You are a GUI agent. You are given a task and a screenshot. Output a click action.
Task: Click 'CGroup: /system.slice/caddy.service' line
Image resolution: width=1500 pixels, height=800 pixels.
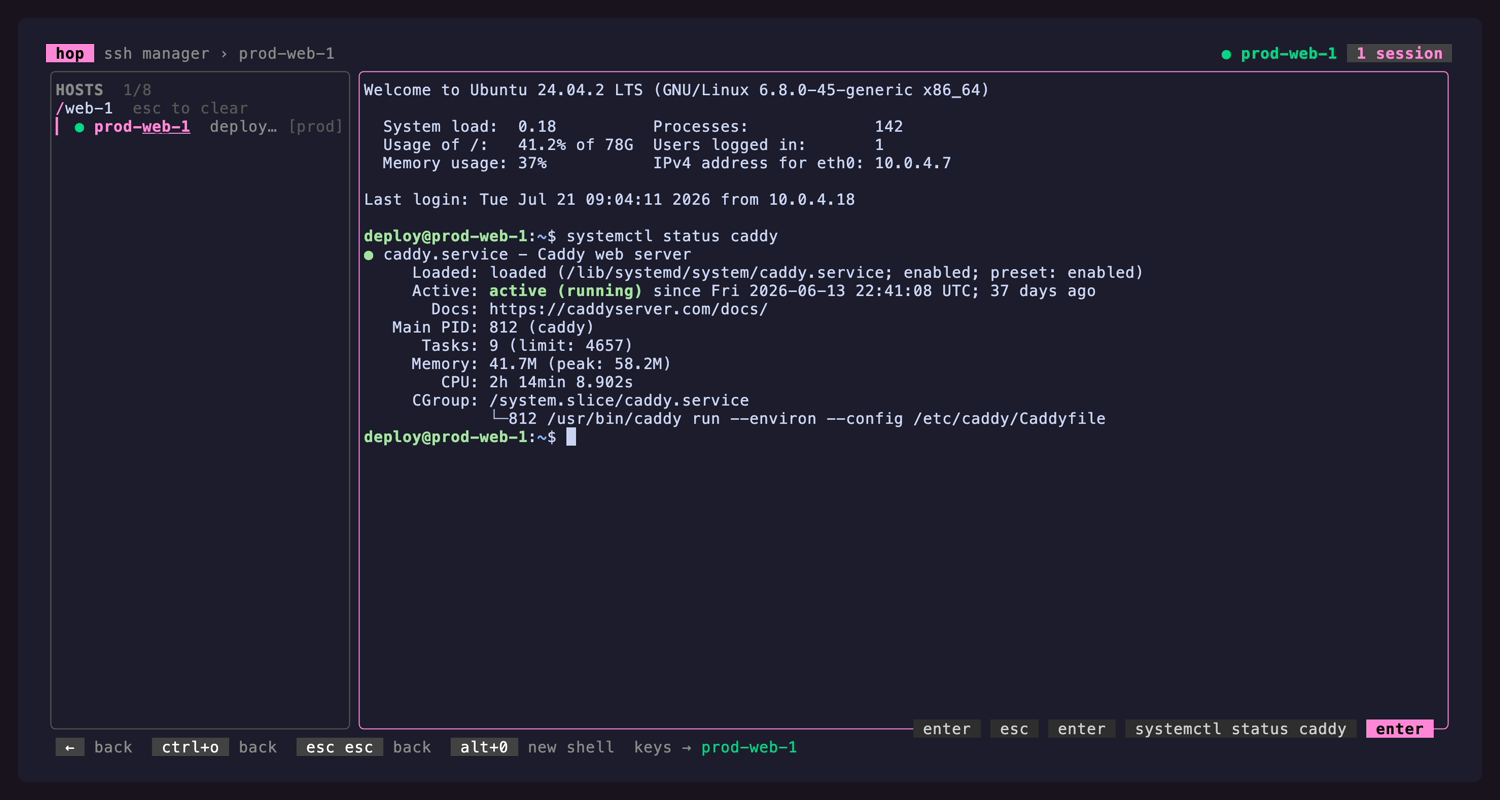[580, 400]
